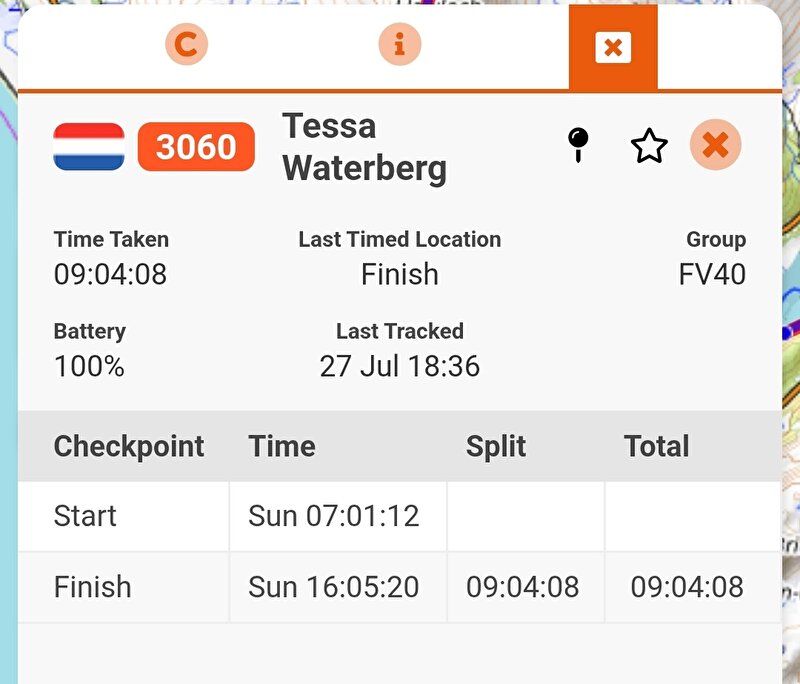Click the FV40 group value

pyautogui.click(x=712, y=274)
